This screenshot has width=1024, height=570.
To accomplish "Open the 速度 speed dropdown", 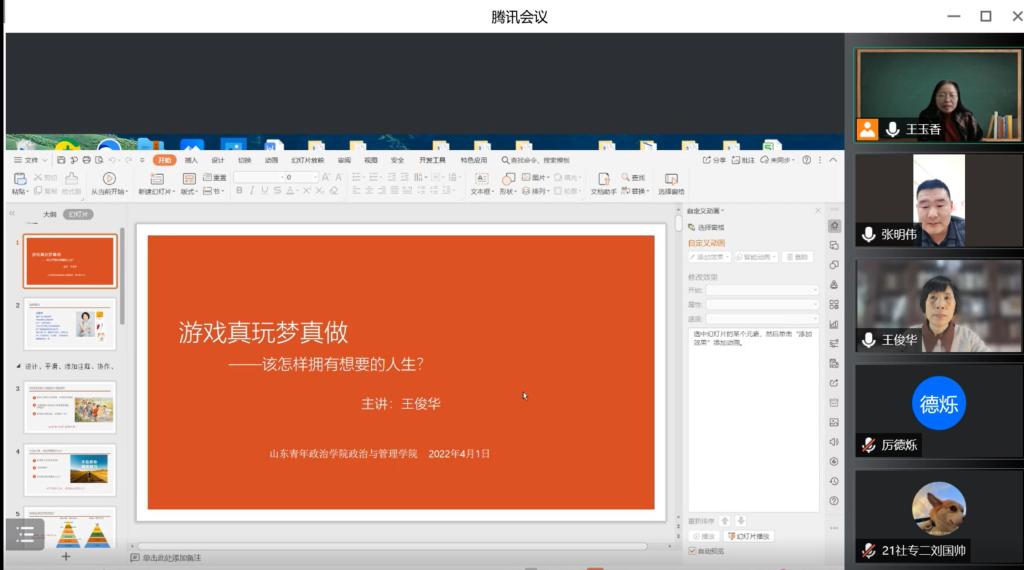I will [762, 318].
